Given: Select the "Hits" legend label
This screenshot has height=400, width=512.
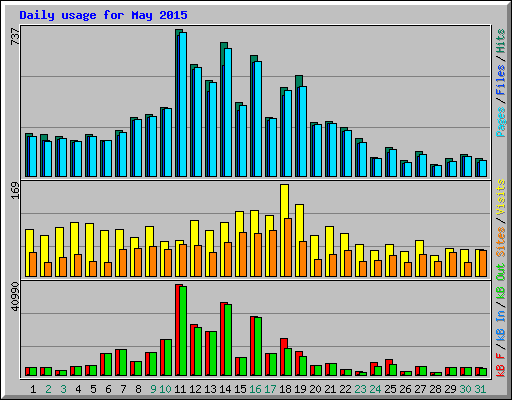Looking at the screenshot, I should (x=501, y=41).
